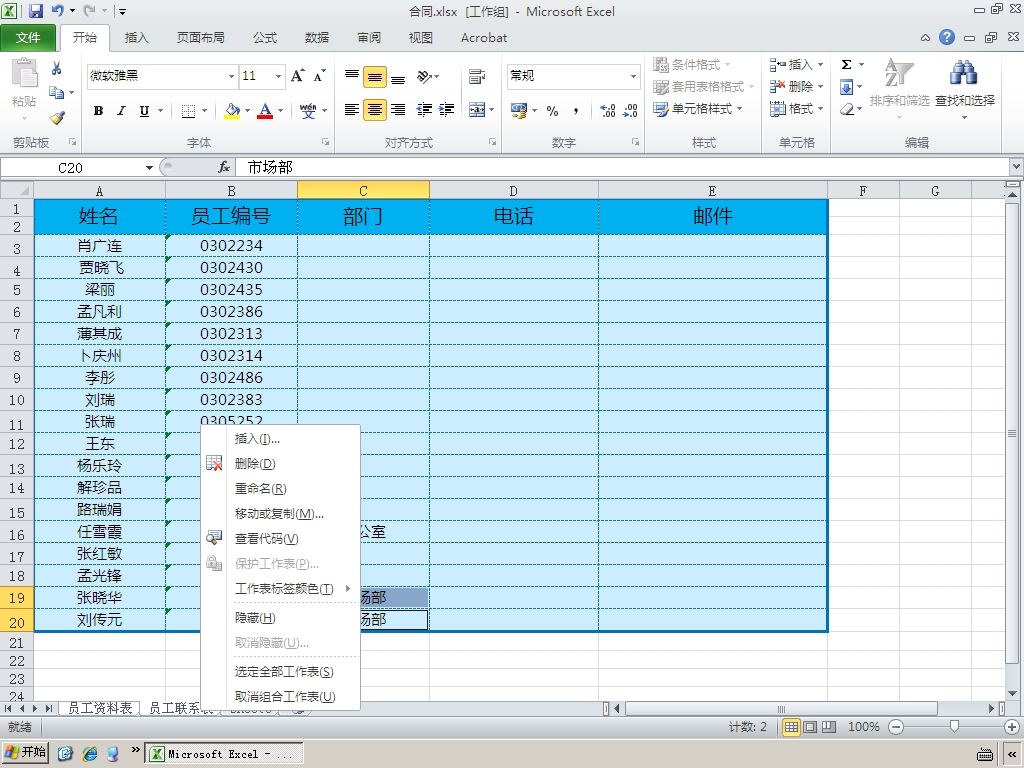The height and width of the screenshot is (768, 1024).
Task: Click the Increase Indent icon
Action: coord(447,110)
